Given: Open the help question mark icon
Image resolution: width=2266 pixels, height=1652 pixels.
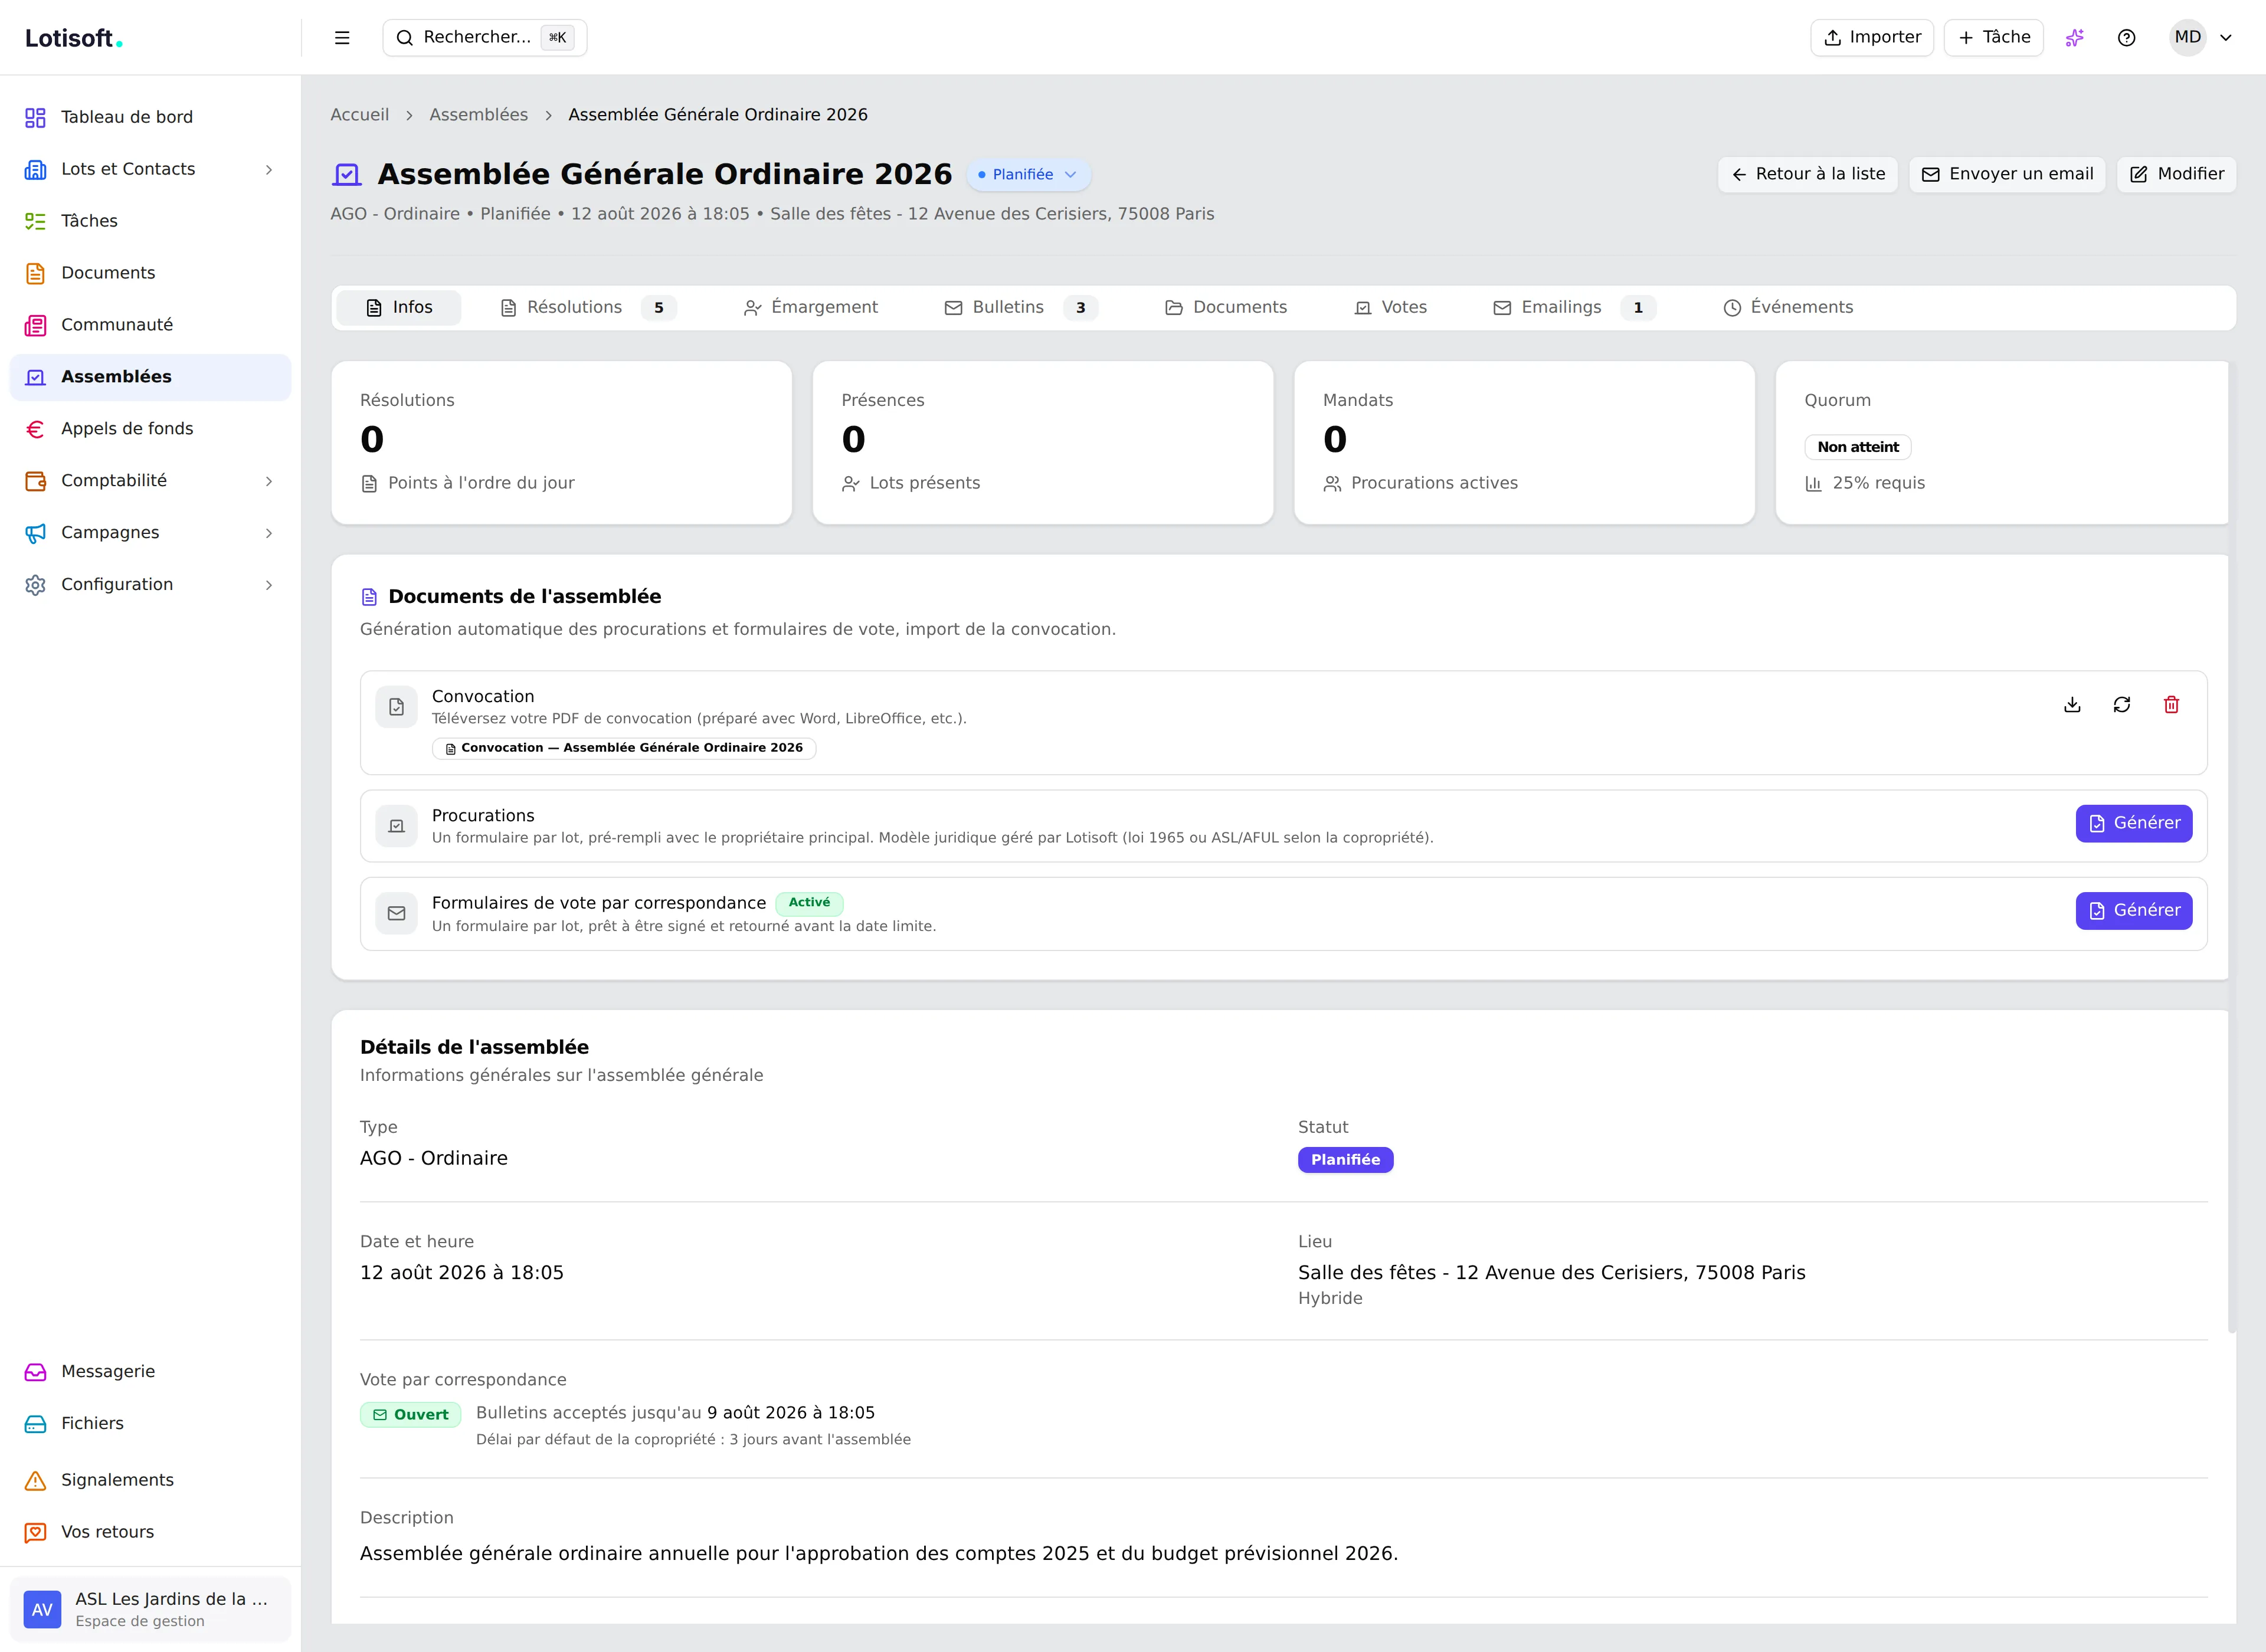Looking at the screenshot, I should (2126, 38).
